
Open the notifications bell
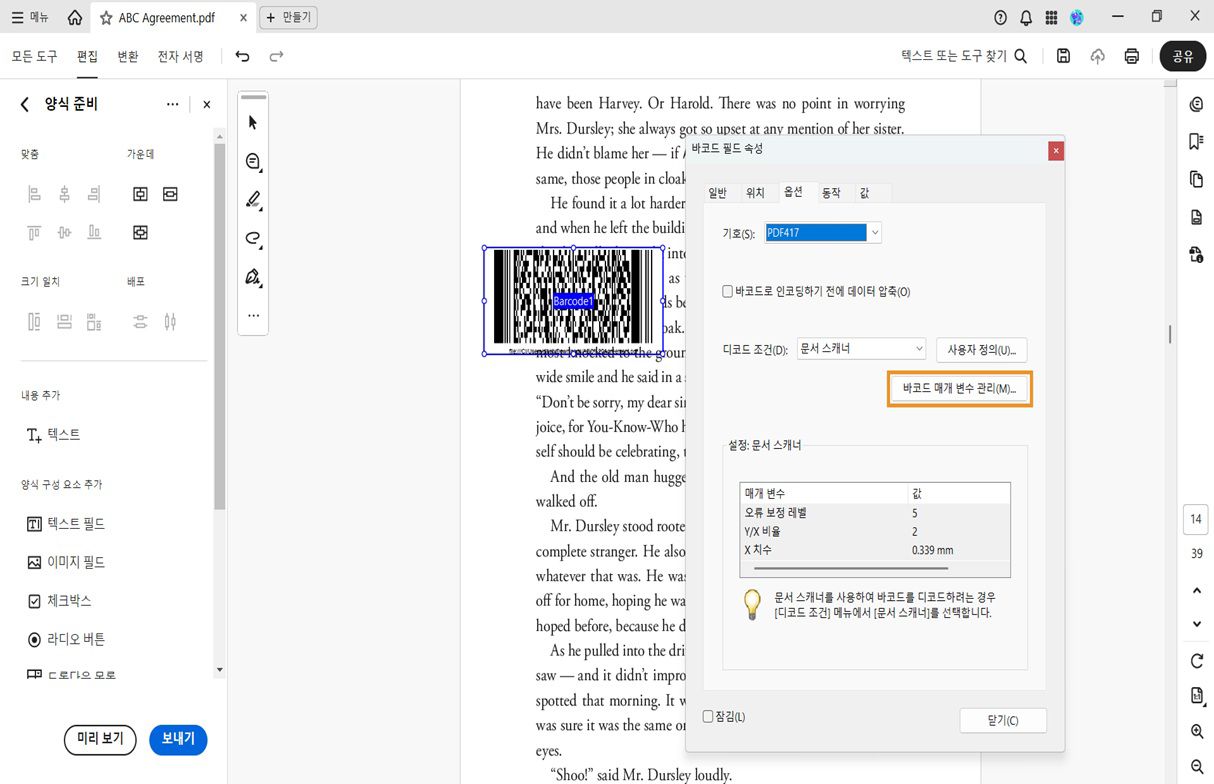tap(1026, 17)
